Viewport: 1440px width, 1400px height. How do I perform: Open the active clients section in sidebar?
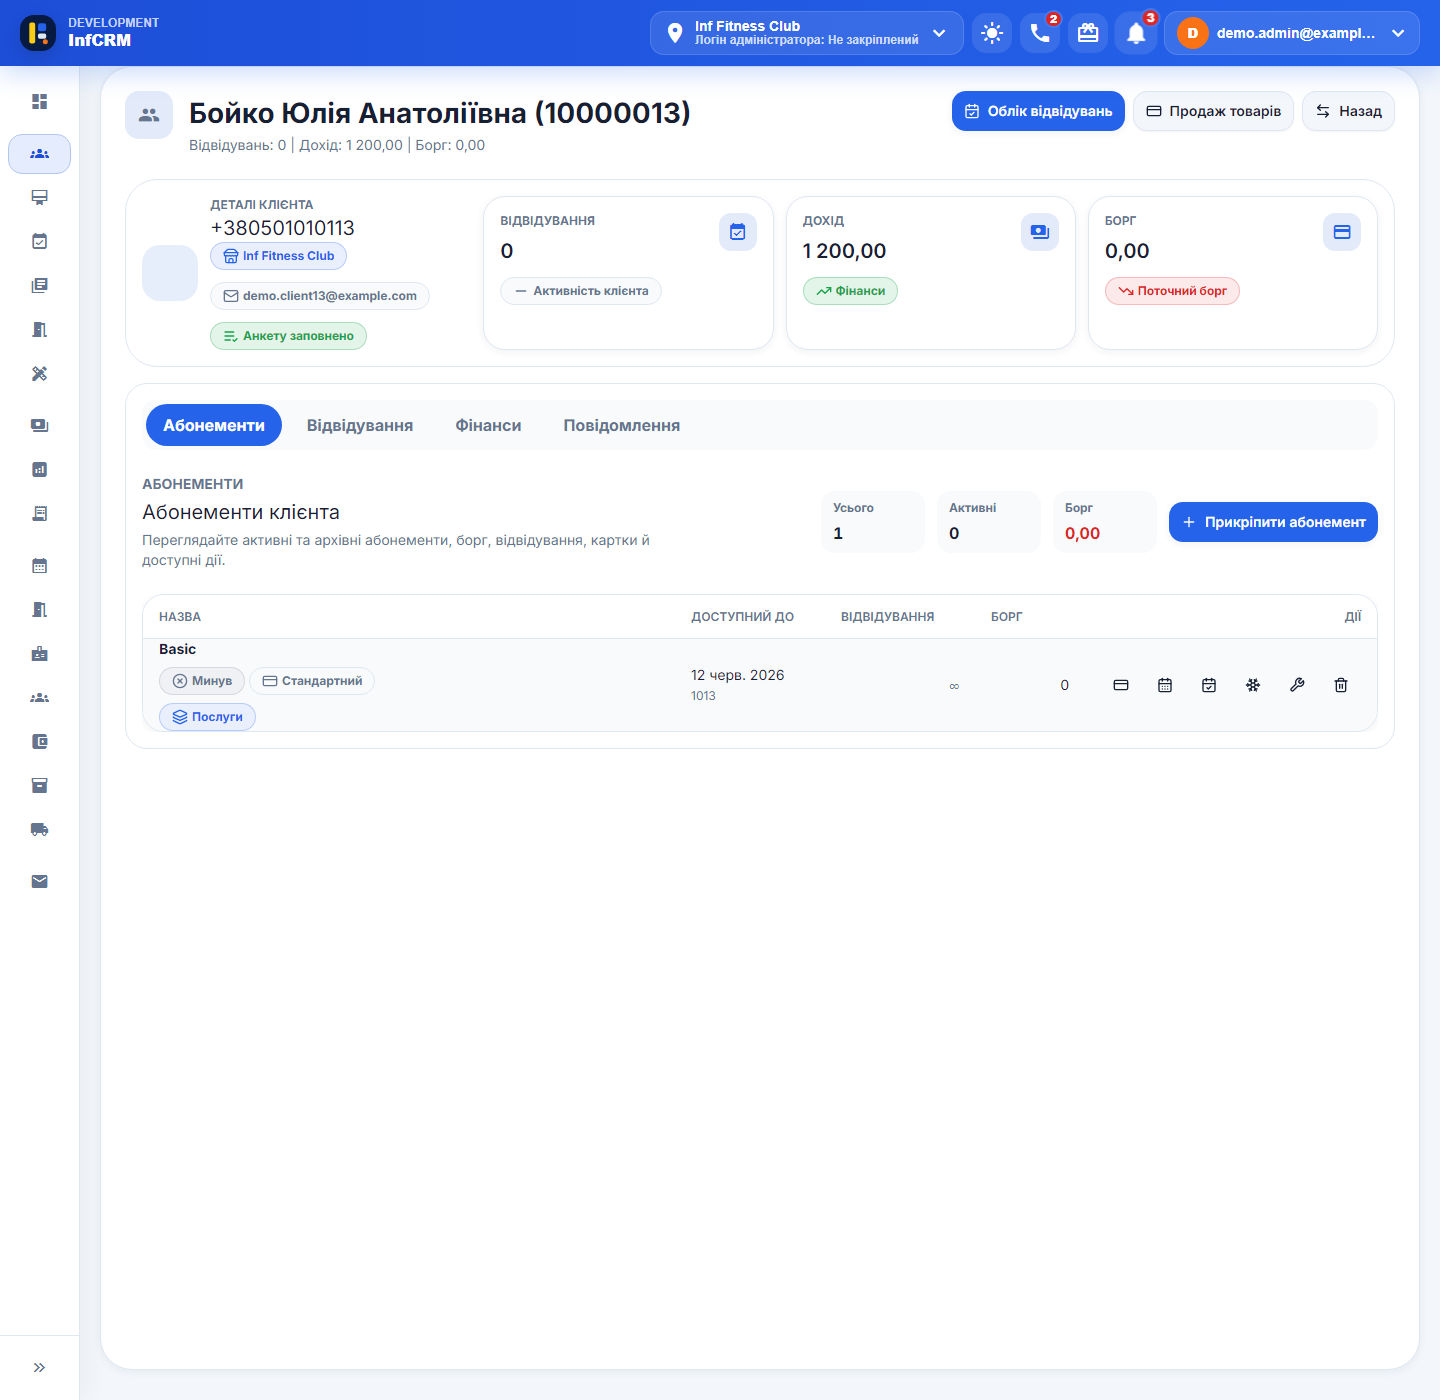(39, 154)
